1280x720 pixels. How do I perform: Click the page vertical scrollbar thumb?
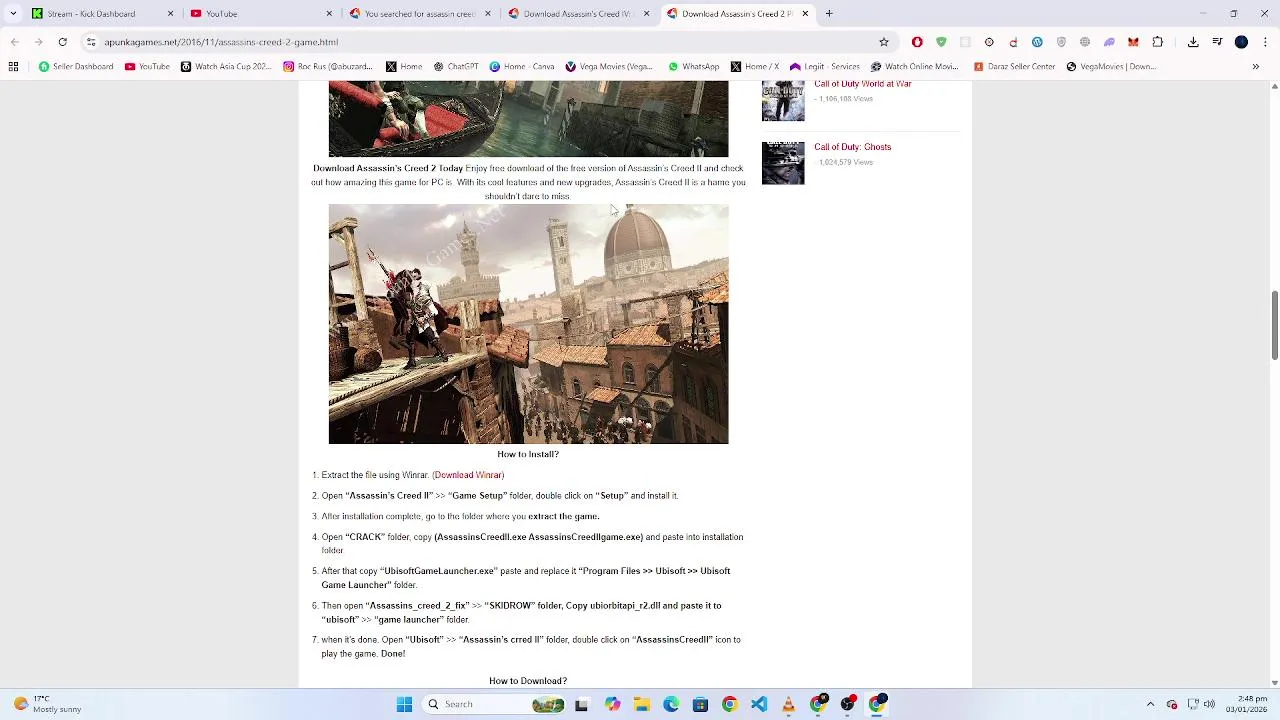pos(1274,325)
